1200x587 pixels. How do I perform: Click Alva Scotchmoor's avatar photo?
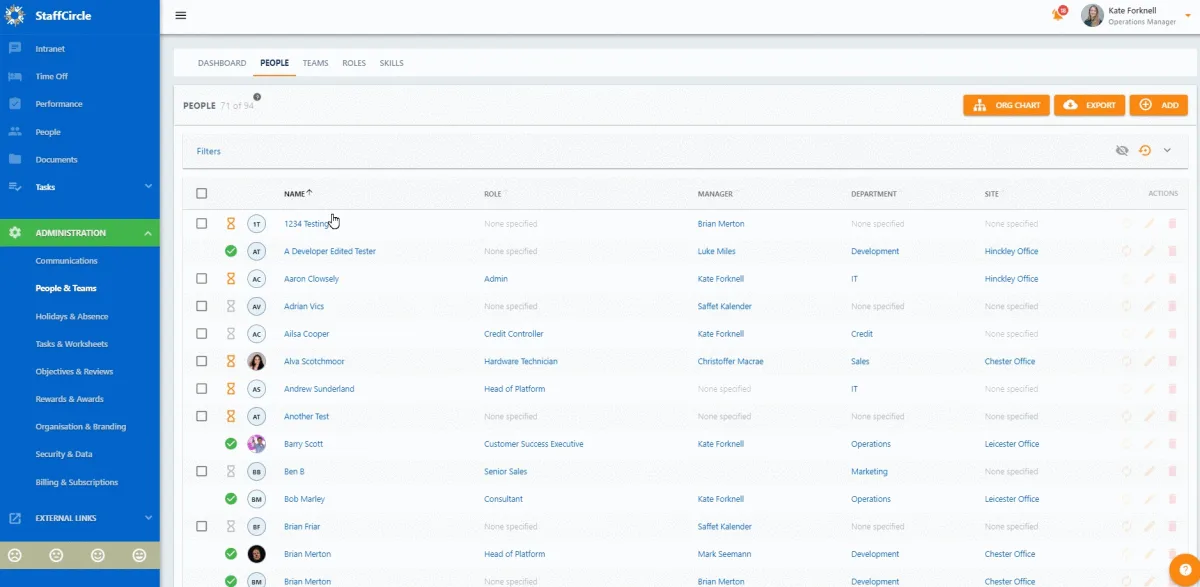[x=257, y=361]
